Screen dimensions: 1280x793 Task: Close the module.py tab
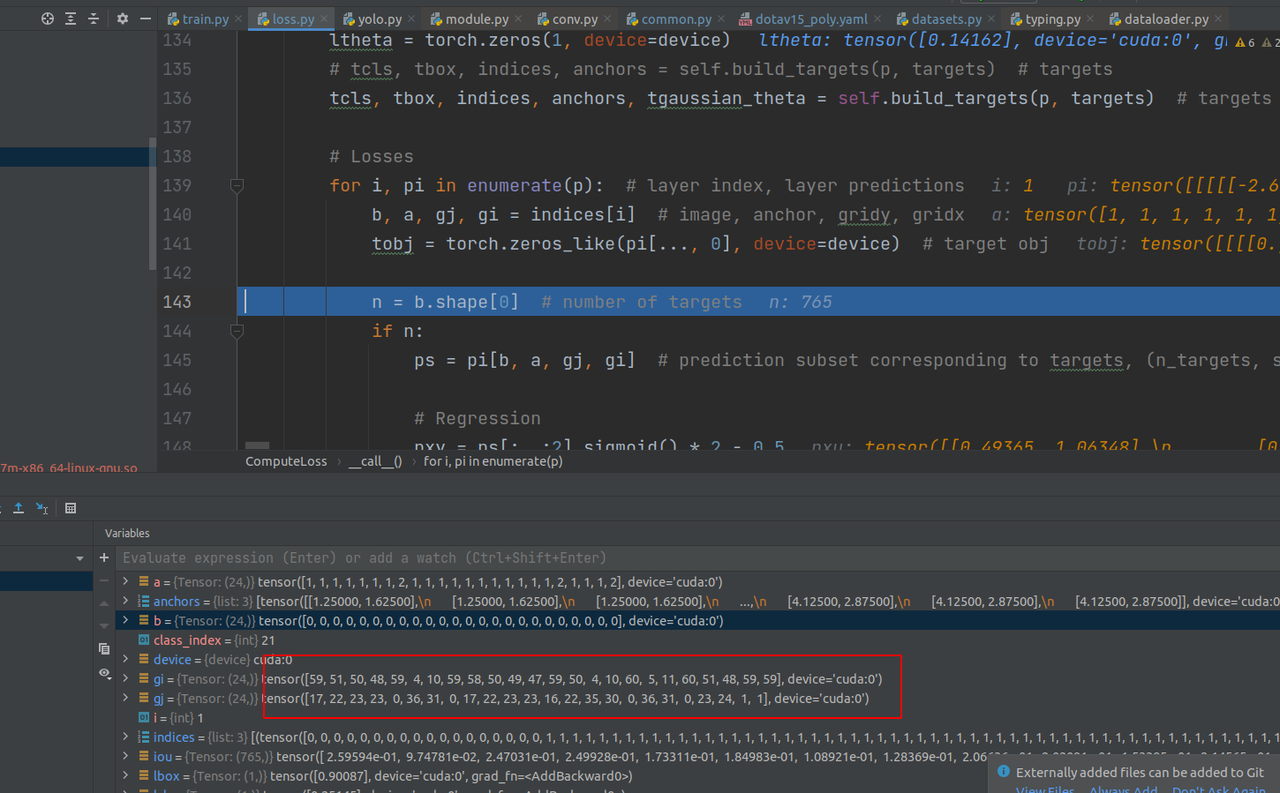[518, 19]
